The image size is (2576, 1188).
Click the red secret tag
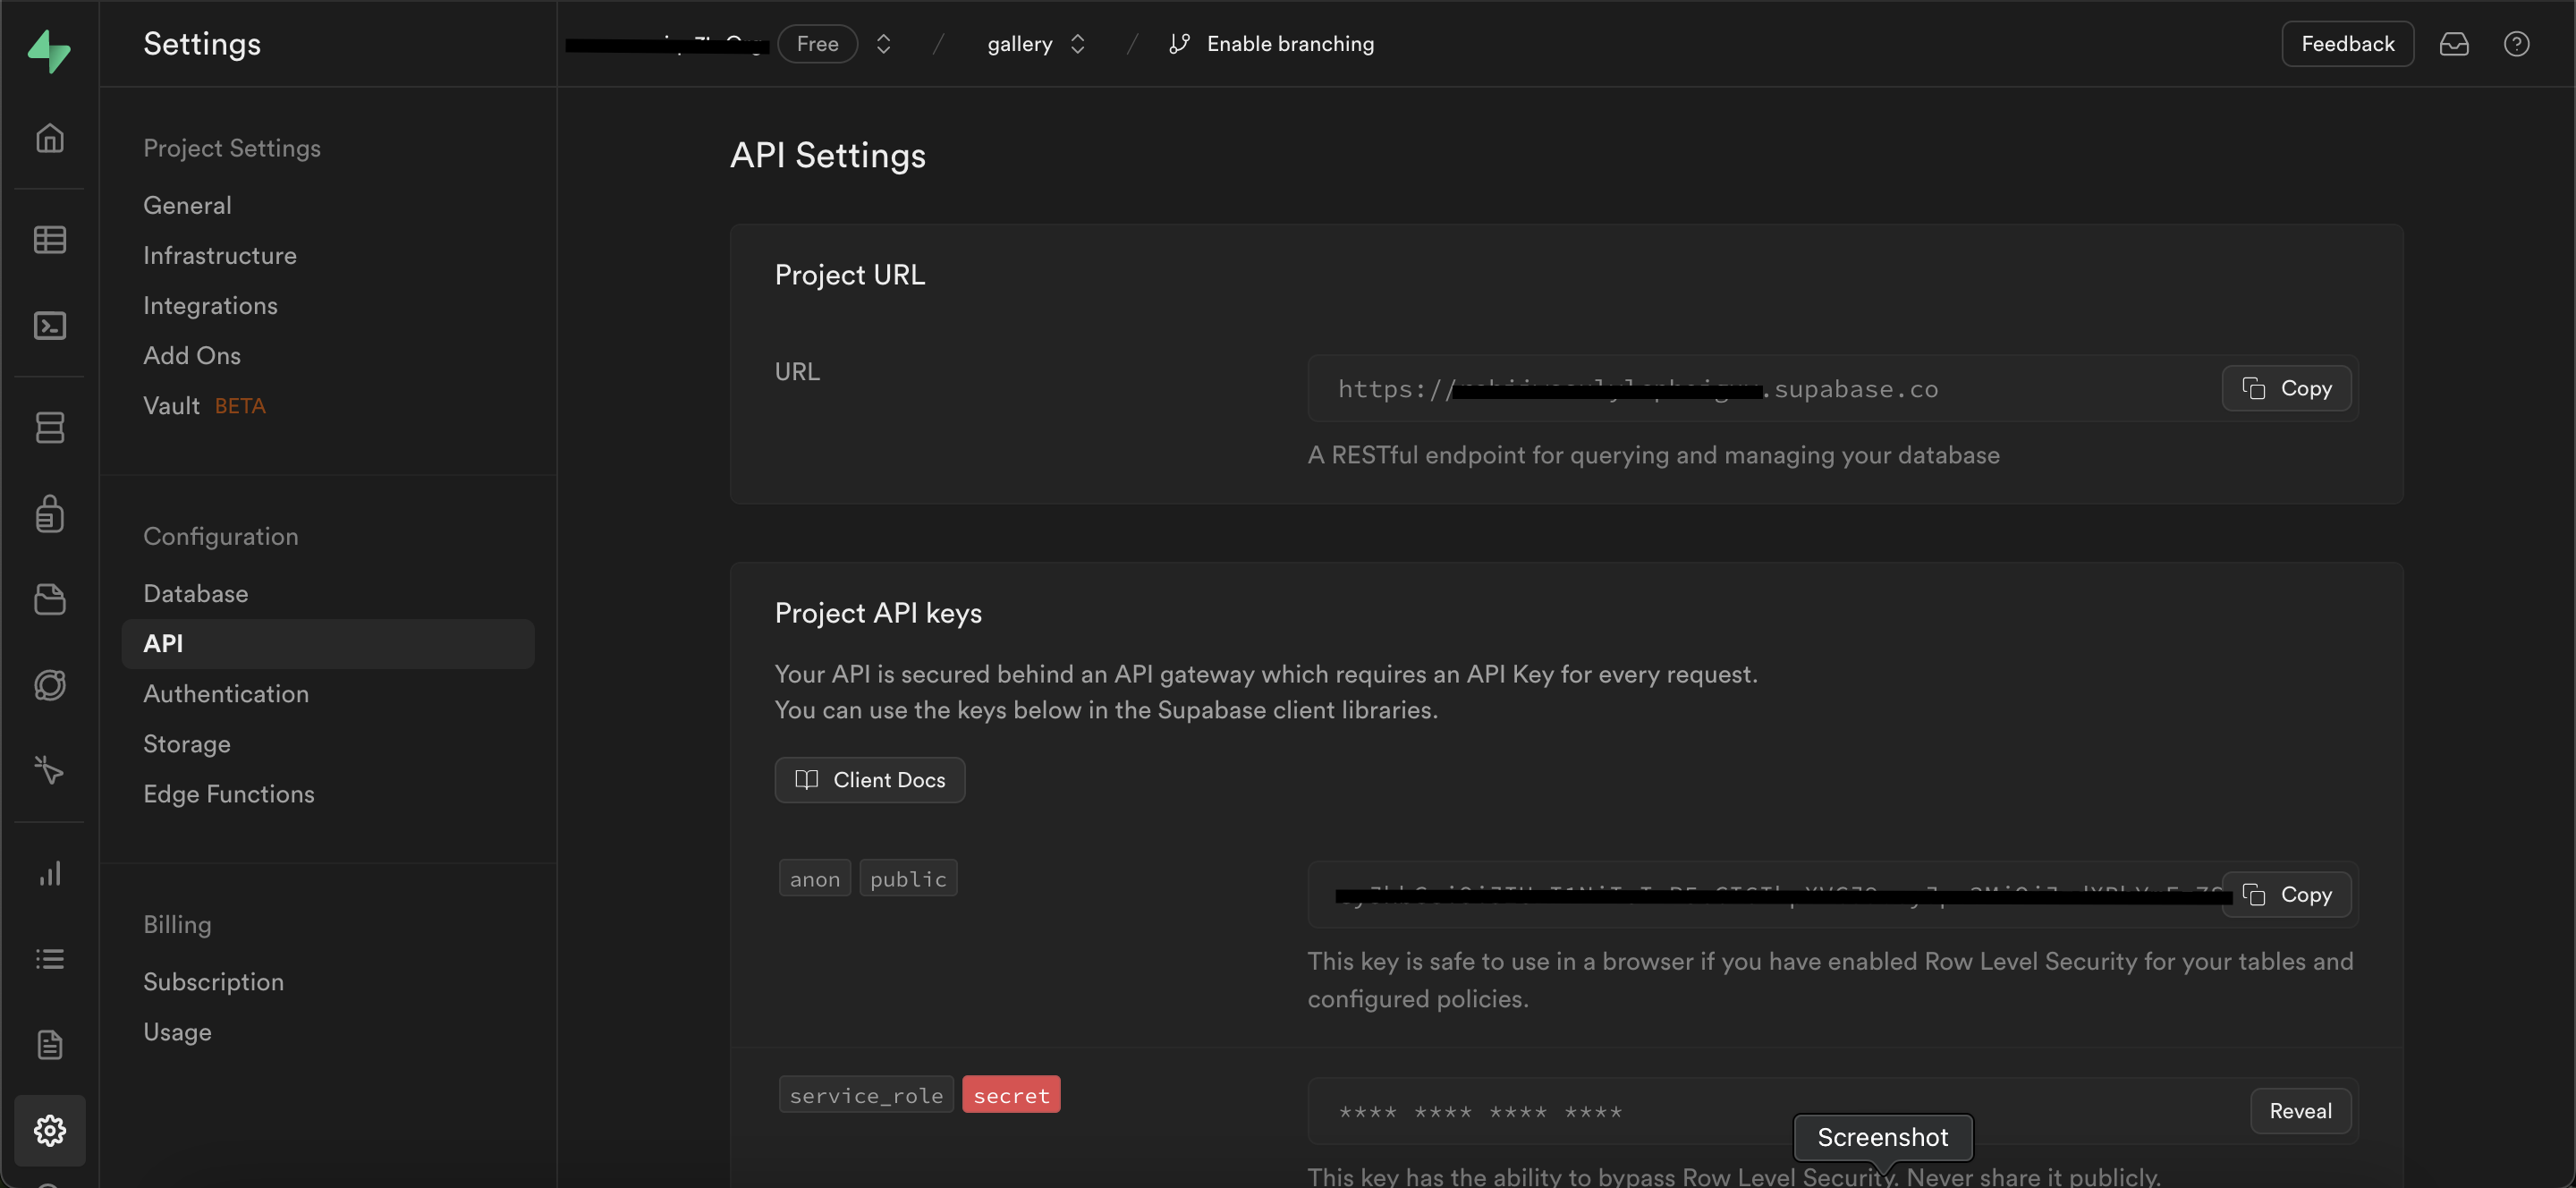(x=1011, y=1094)
